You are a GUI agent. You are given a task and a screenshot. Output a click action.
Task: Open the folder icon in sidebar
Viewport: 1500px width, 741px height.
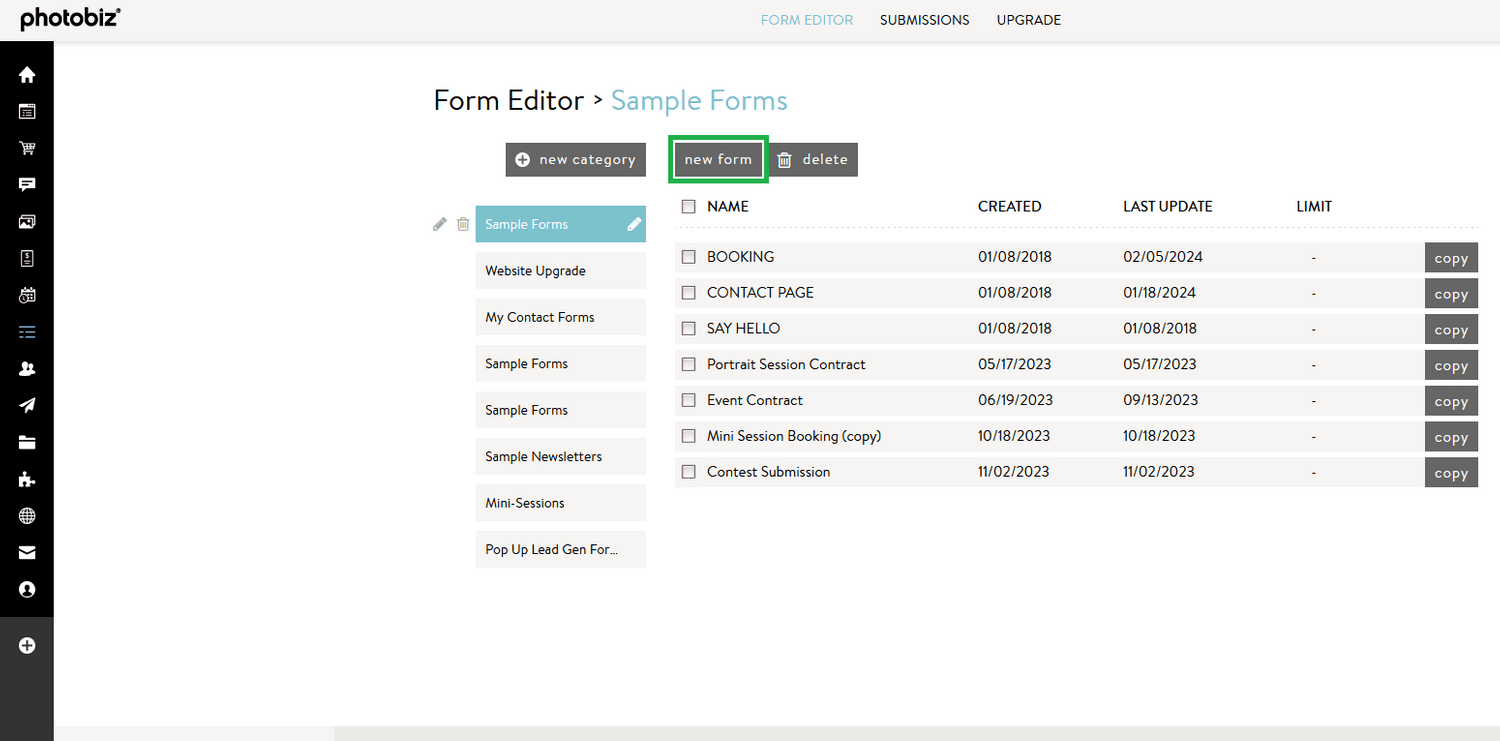pos(27,442)
